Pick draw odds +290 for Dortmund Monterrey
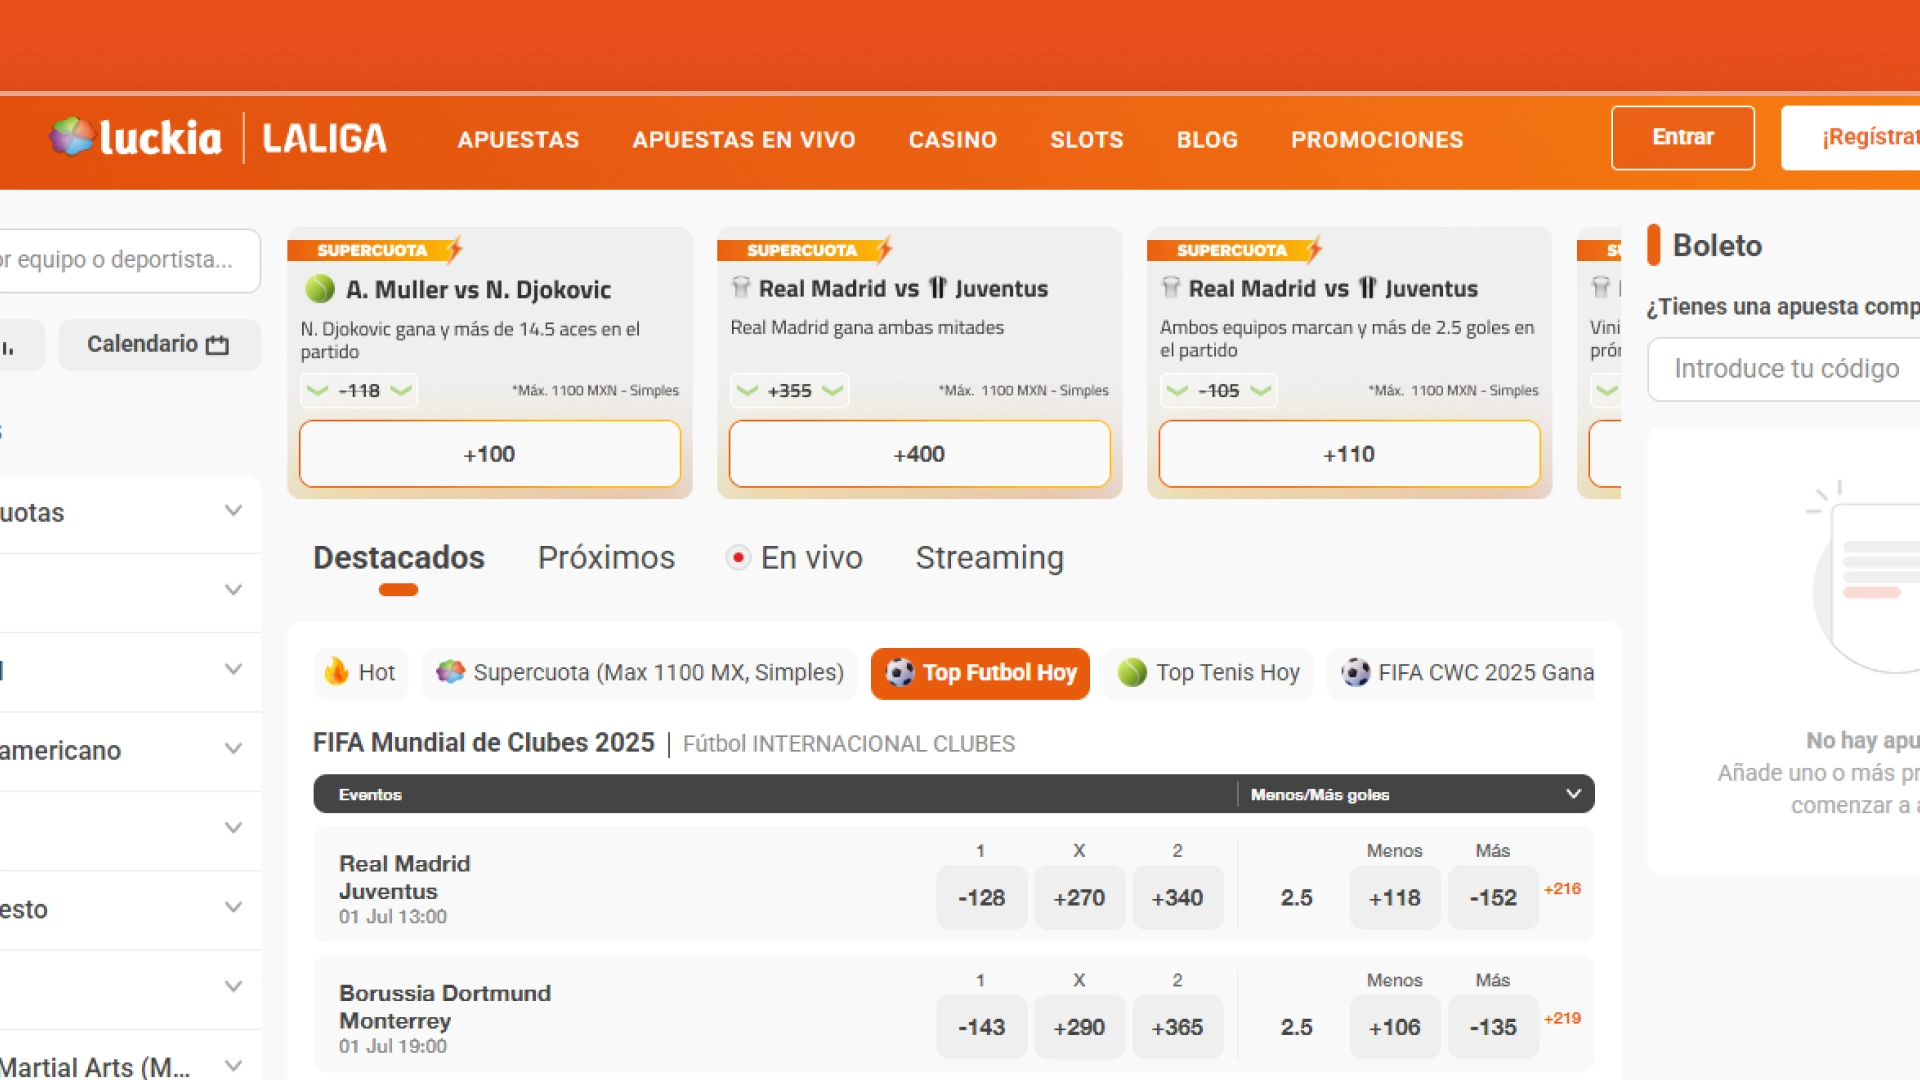Screen dimensions: 1920x1080 point(1079,1027)
